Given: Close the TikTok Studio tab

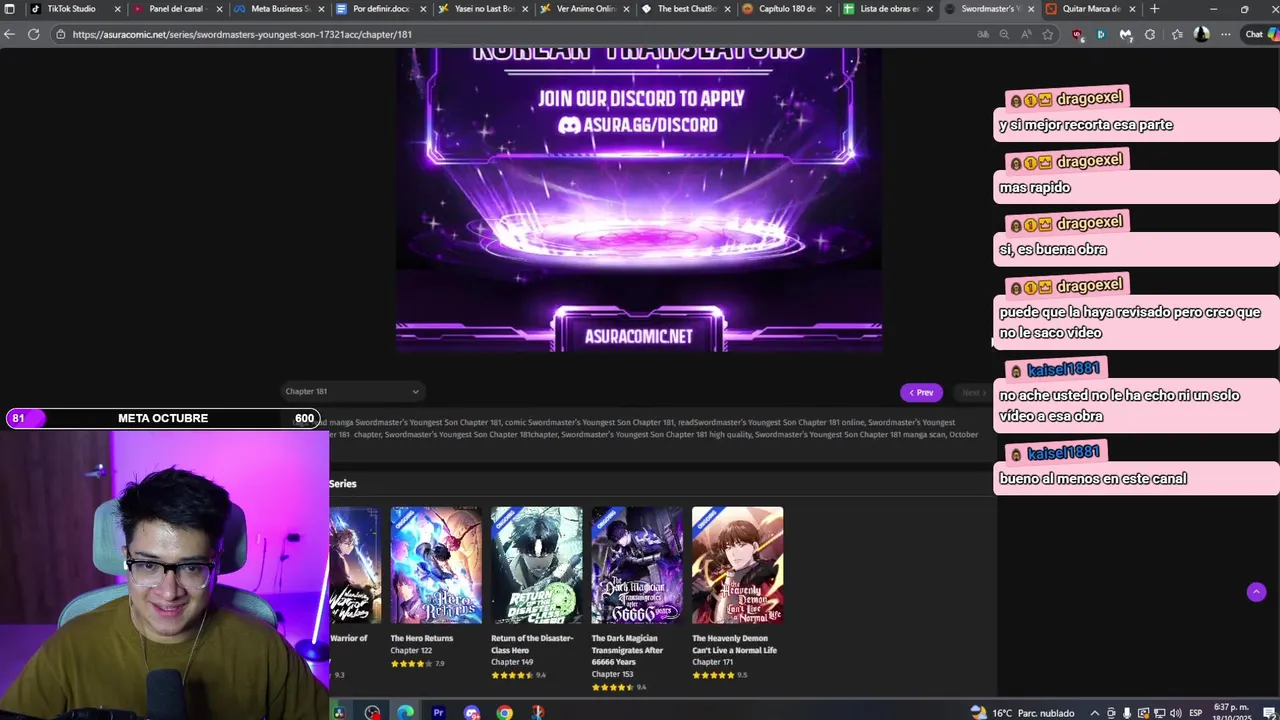Looking at the screenshot, I should (x=117, y=9).
